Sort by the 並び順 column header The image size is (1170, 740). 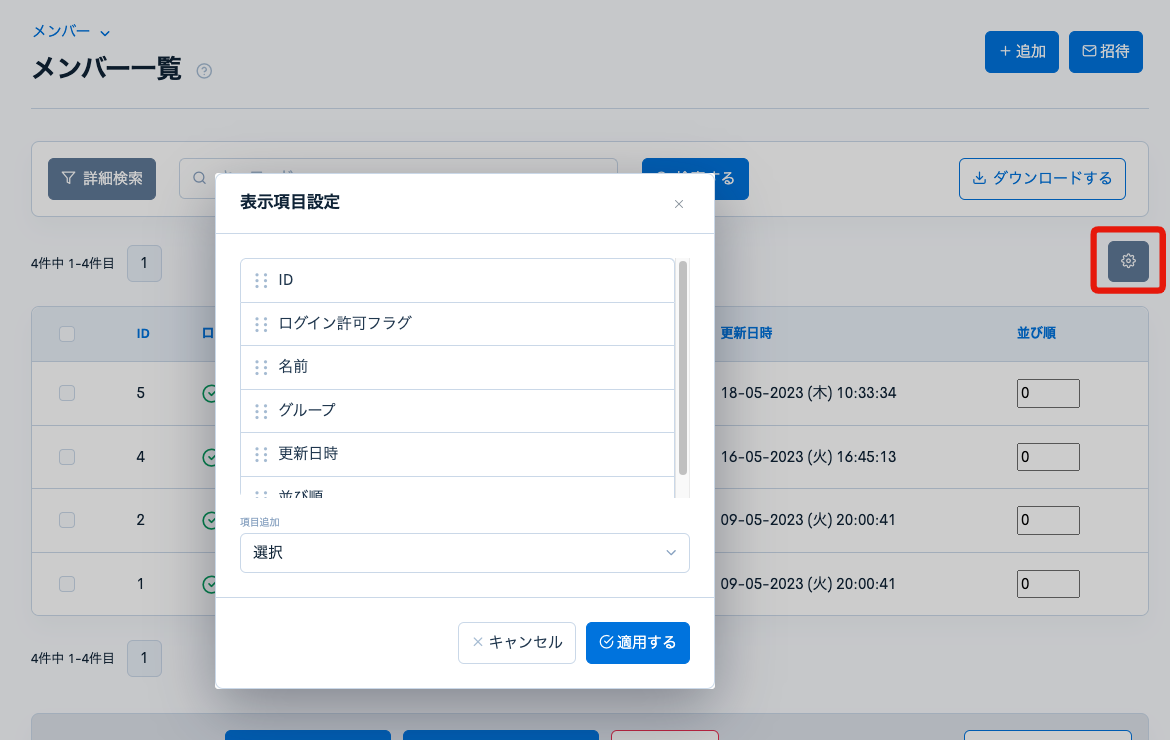click(1036, 333)
